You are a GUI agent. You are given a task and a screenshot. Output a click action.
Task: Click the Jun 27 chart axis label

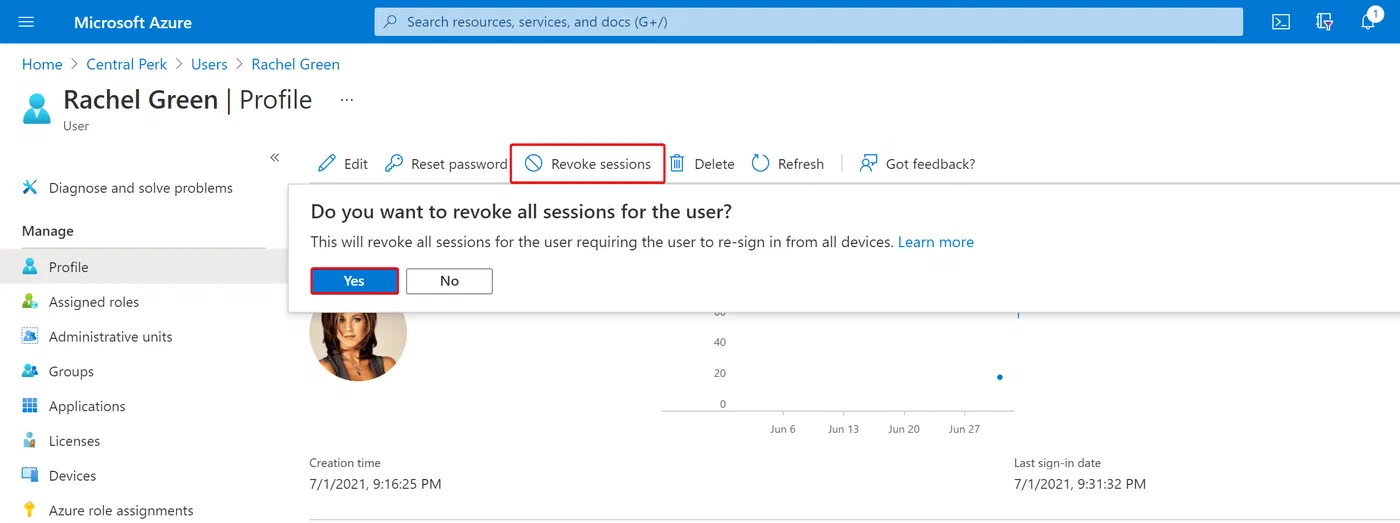point(964,429)
